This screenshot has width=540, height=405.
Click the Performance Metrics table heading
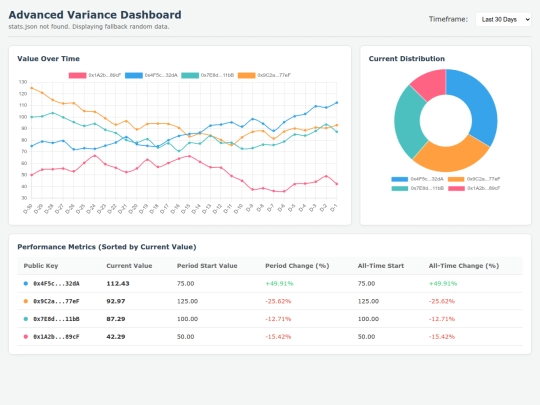point(107,247)
